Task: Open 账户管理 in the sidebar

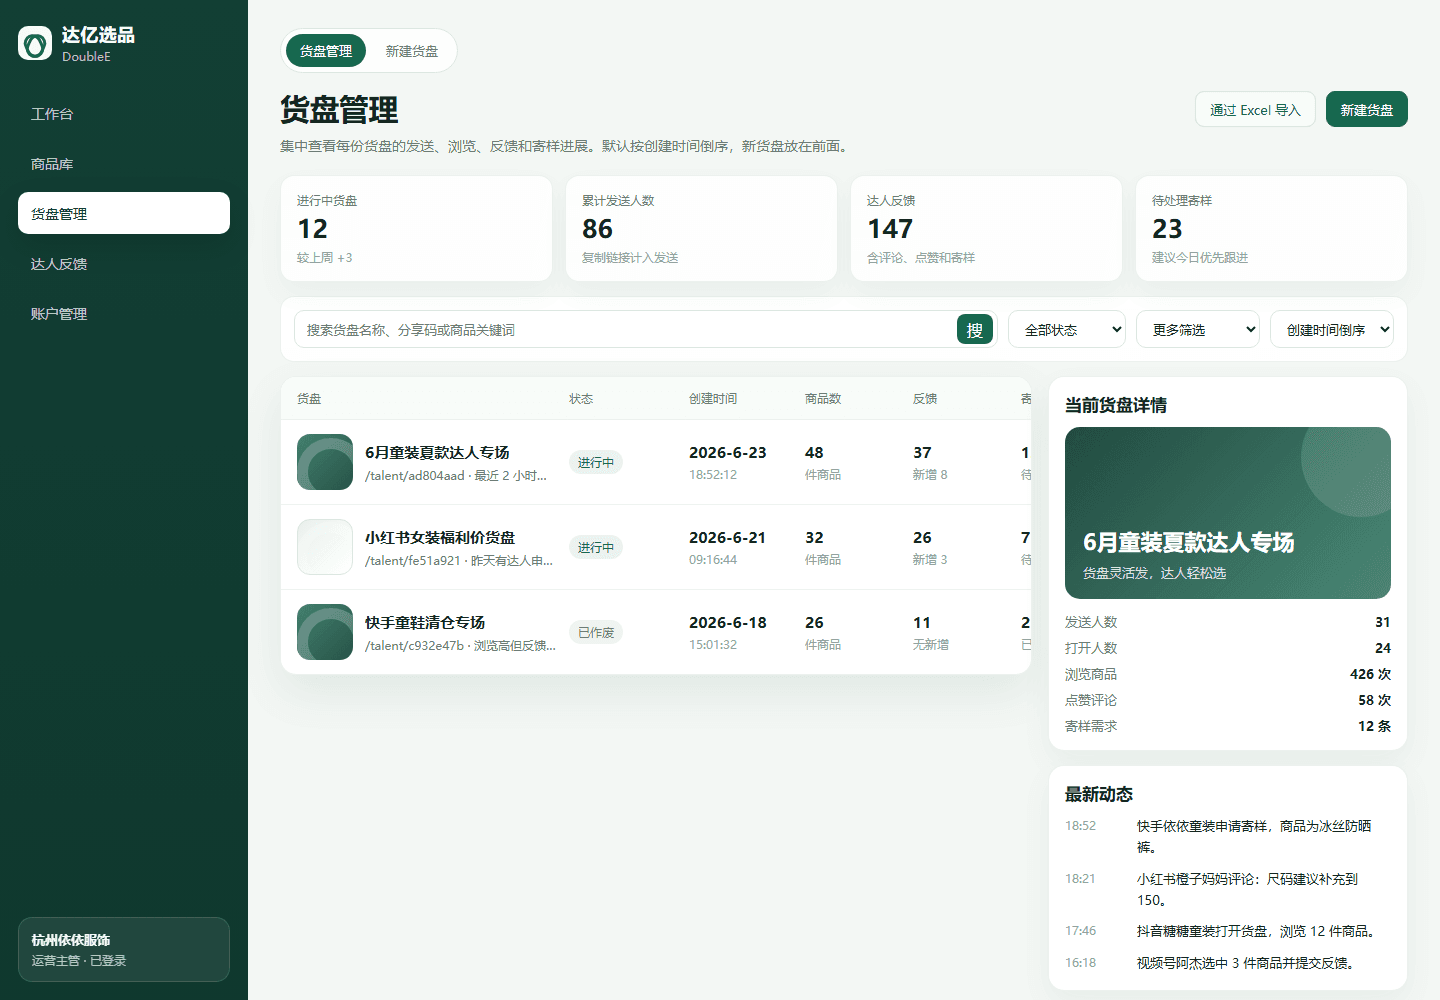Action: pos(124,314)
